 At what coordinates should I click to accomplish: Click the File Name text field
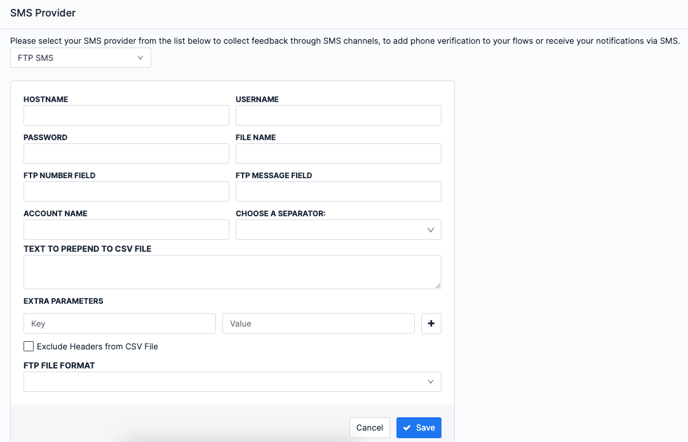(338, 154)
